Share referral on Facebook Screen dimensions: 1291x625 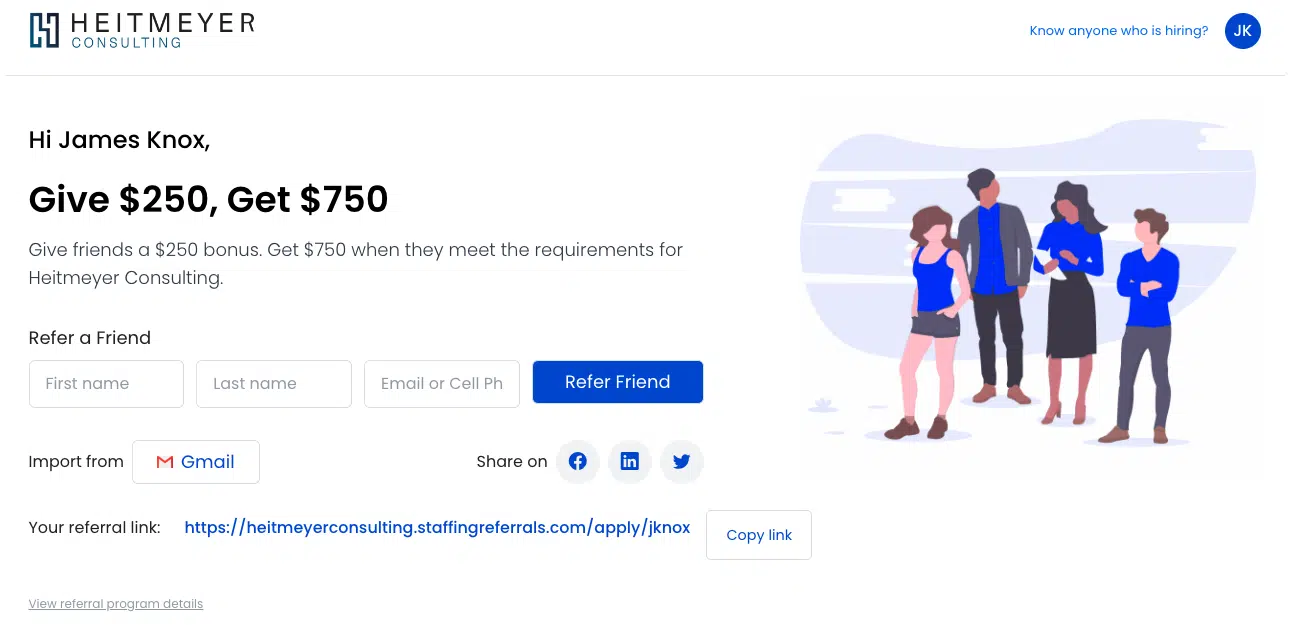(578, 462)
